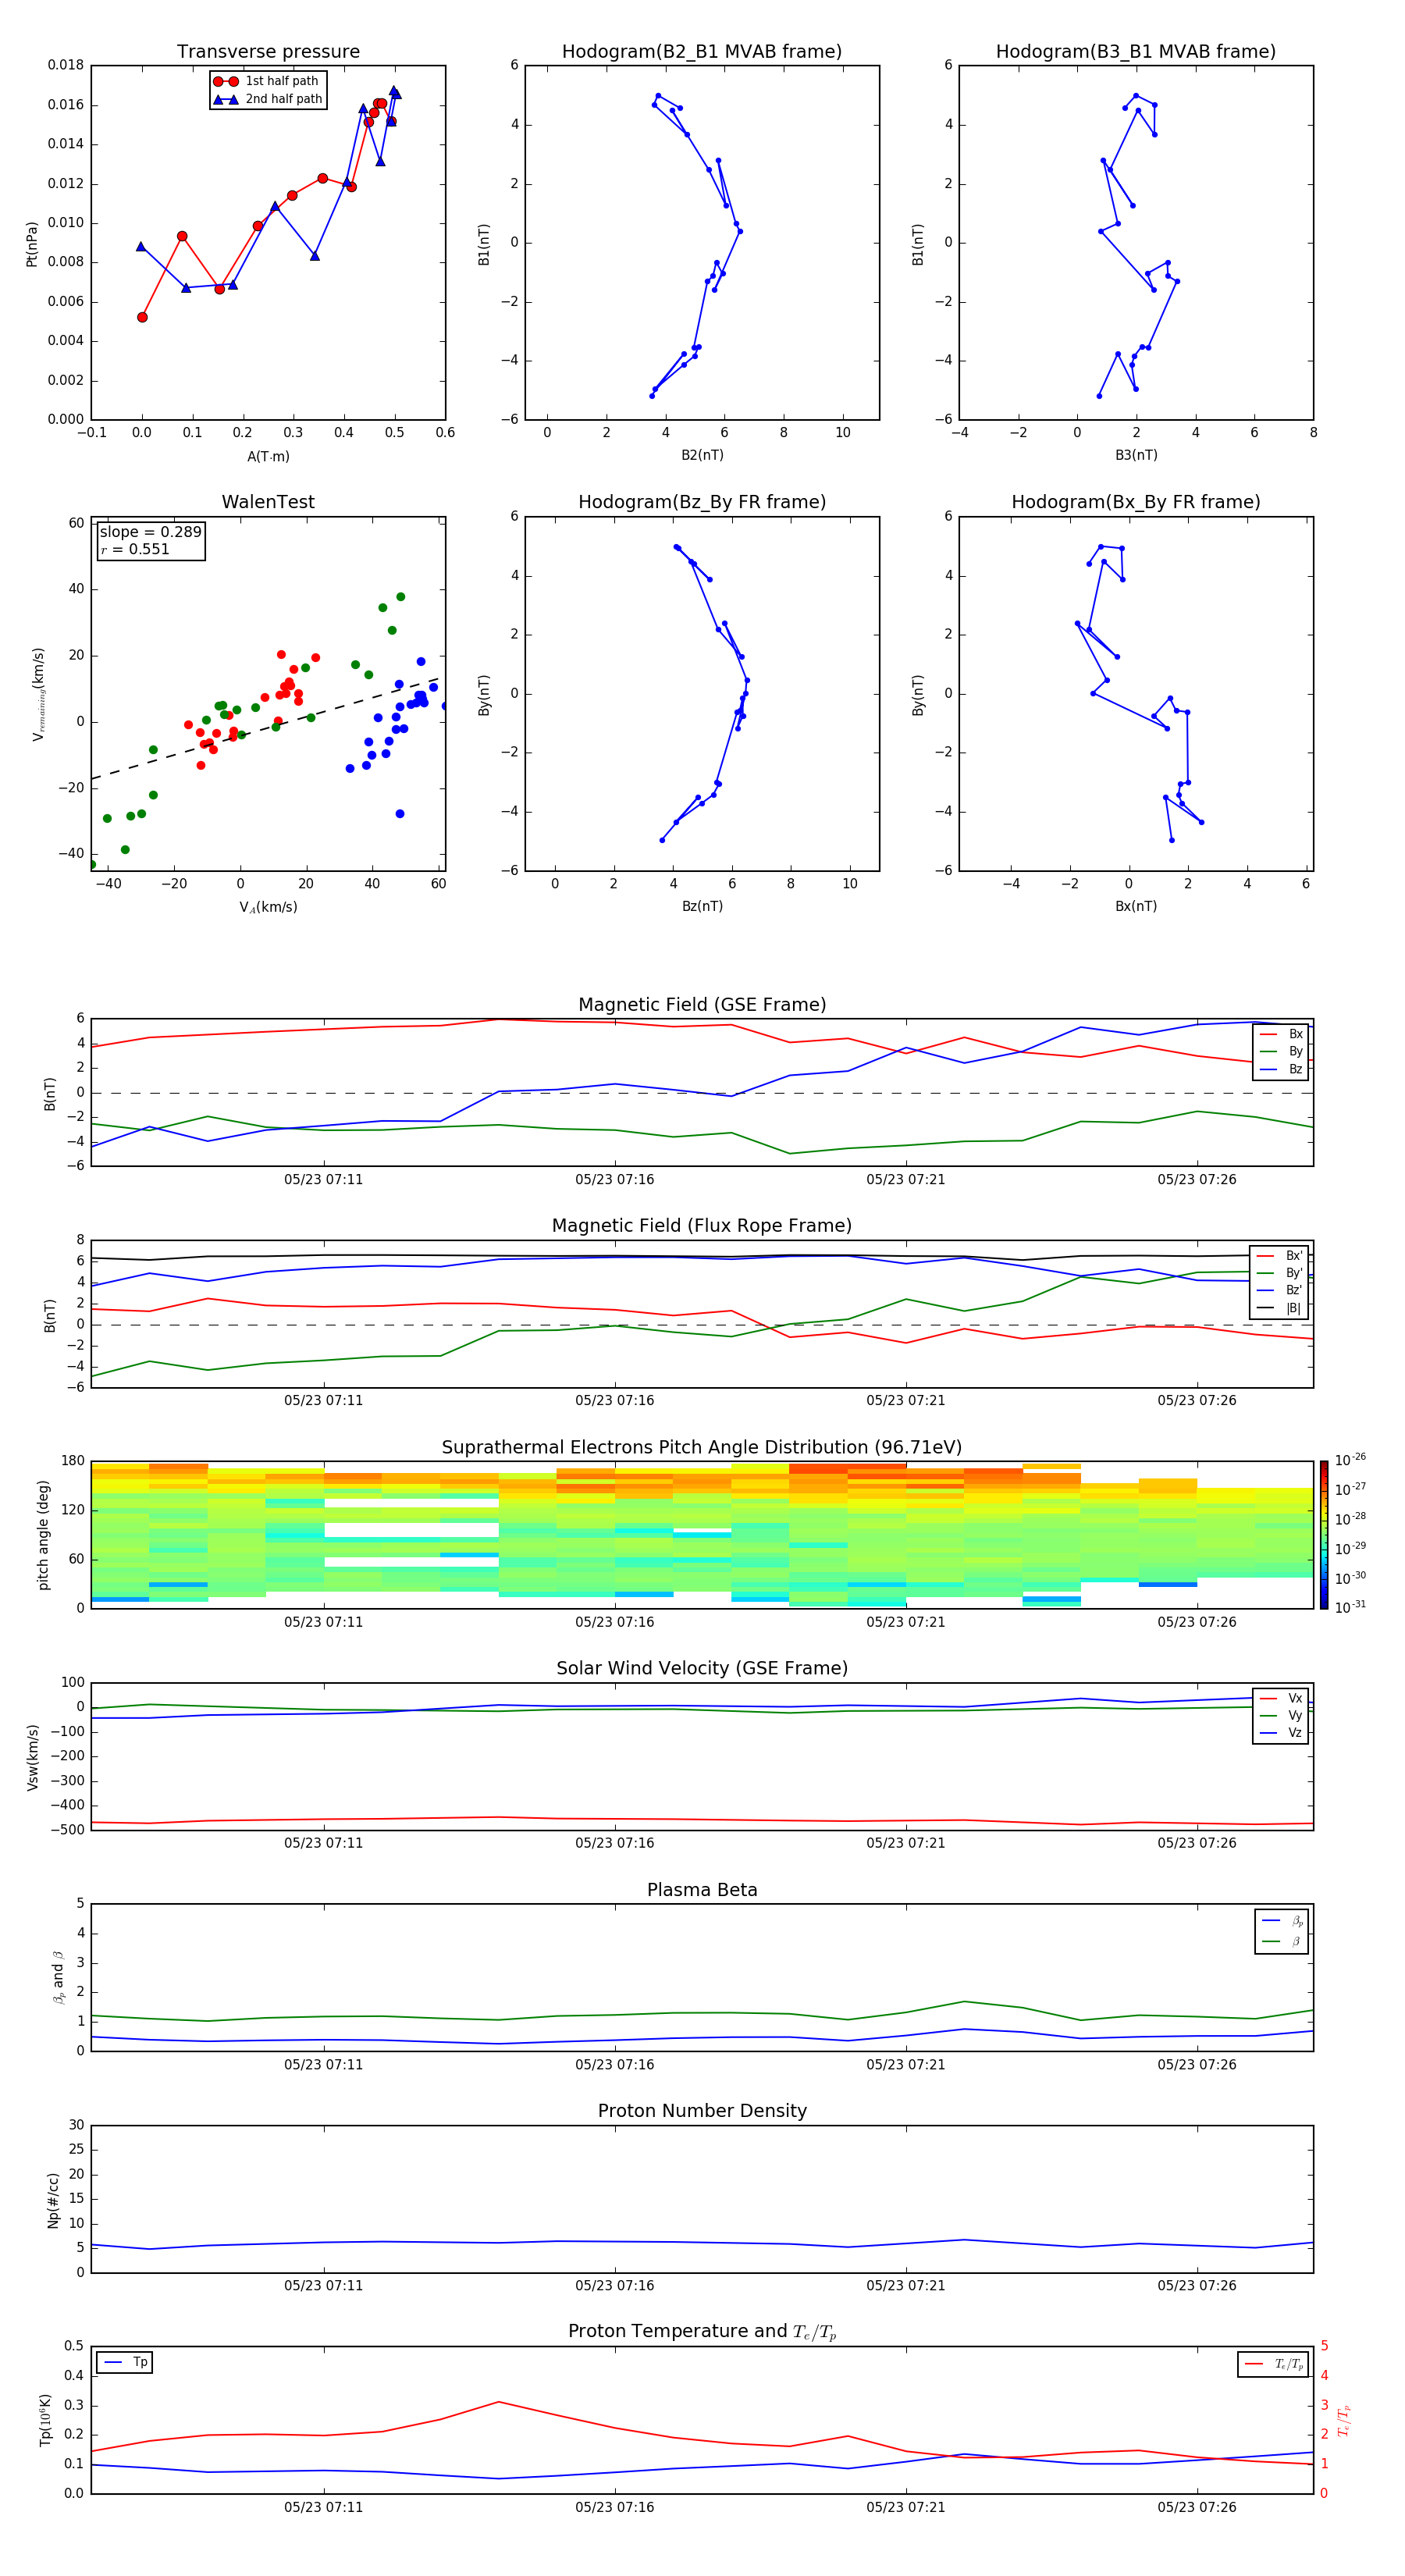Click the "B3(nT)" x-axis label

point(1136,455)
